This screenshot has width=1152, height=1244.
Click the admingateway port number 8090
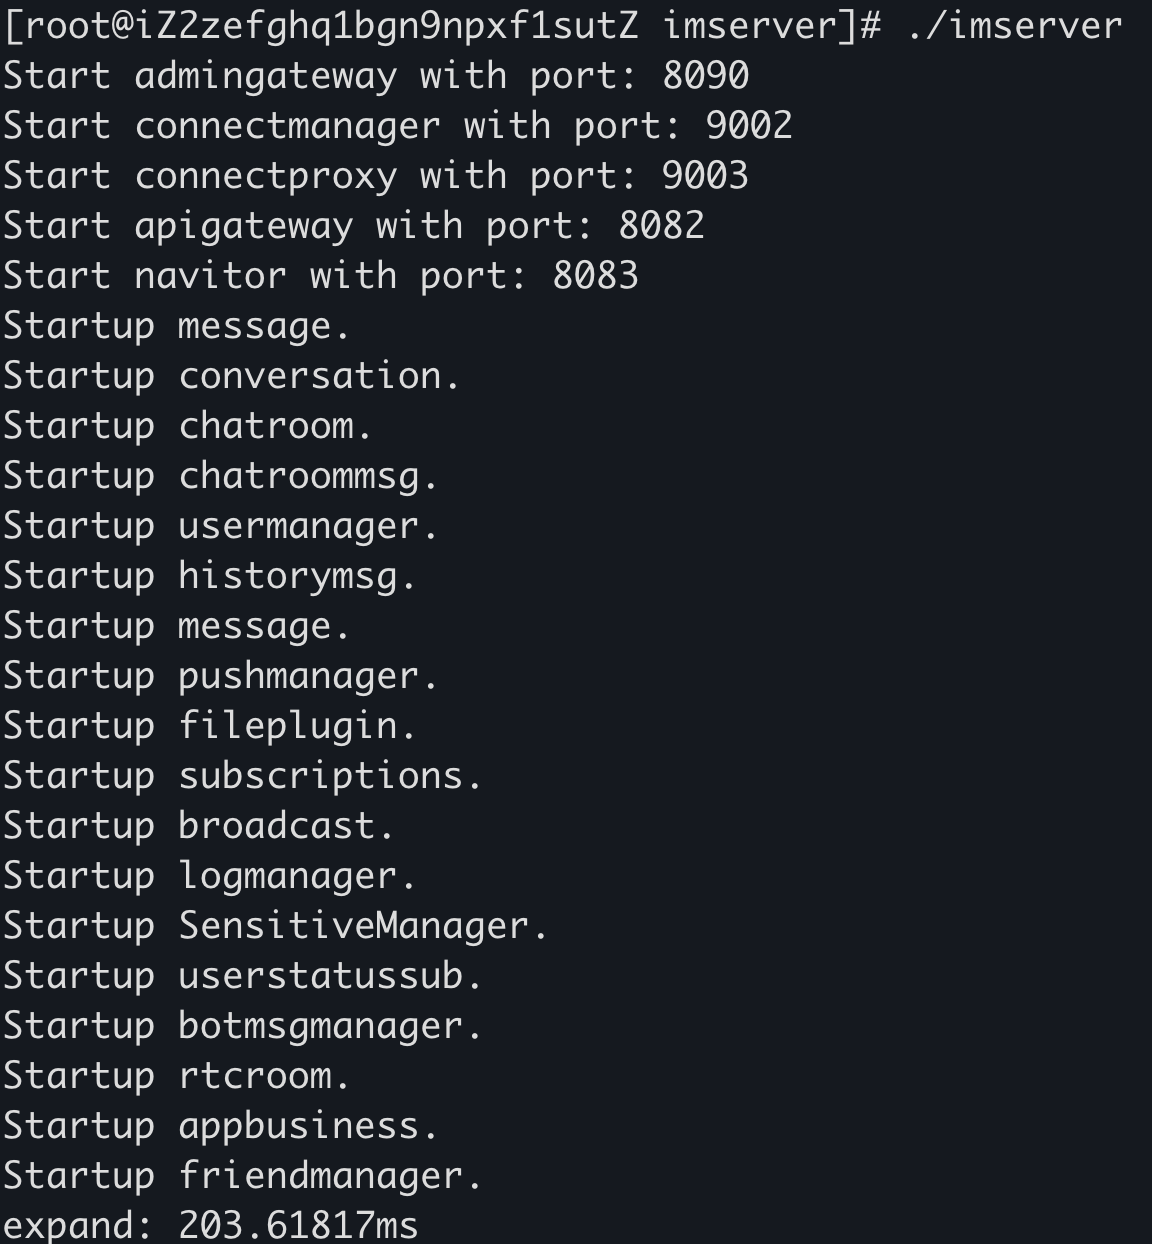coord(705,76)
